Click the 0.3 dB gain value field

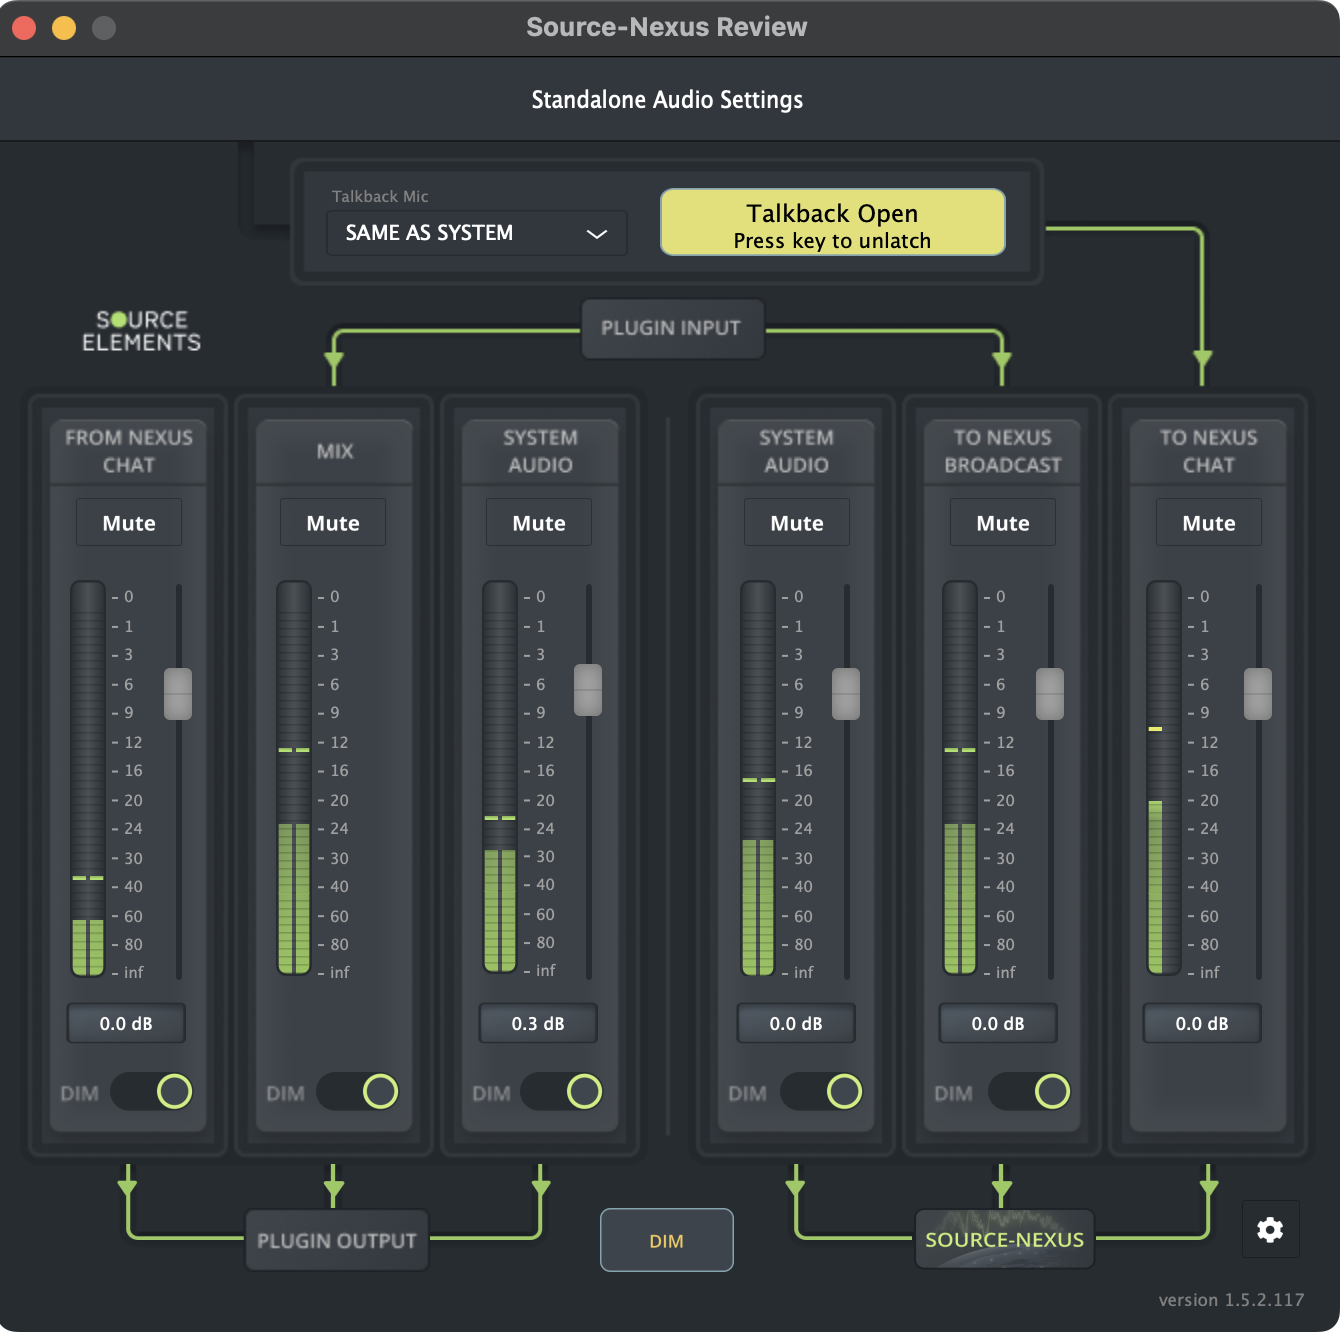coord(538,1023)
